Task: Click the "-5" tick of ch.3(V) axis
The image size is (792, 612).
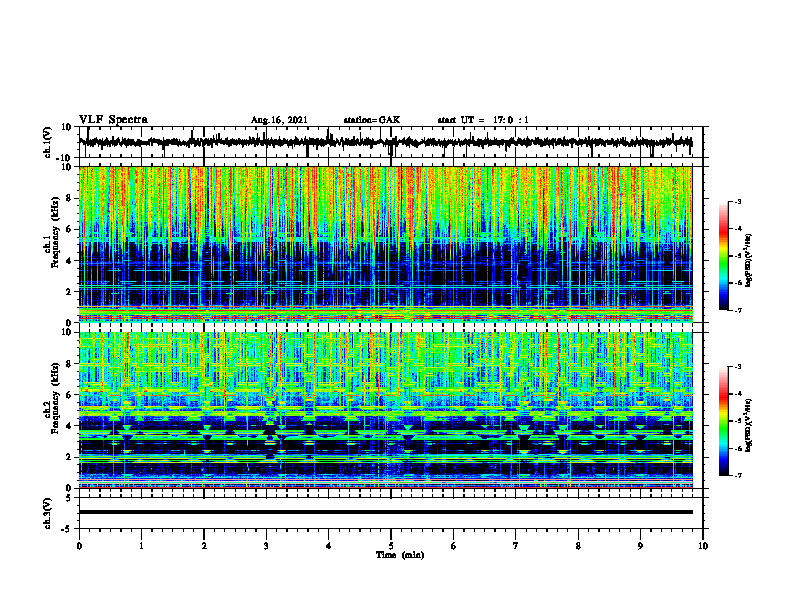Action: click(x=67, y=529)
